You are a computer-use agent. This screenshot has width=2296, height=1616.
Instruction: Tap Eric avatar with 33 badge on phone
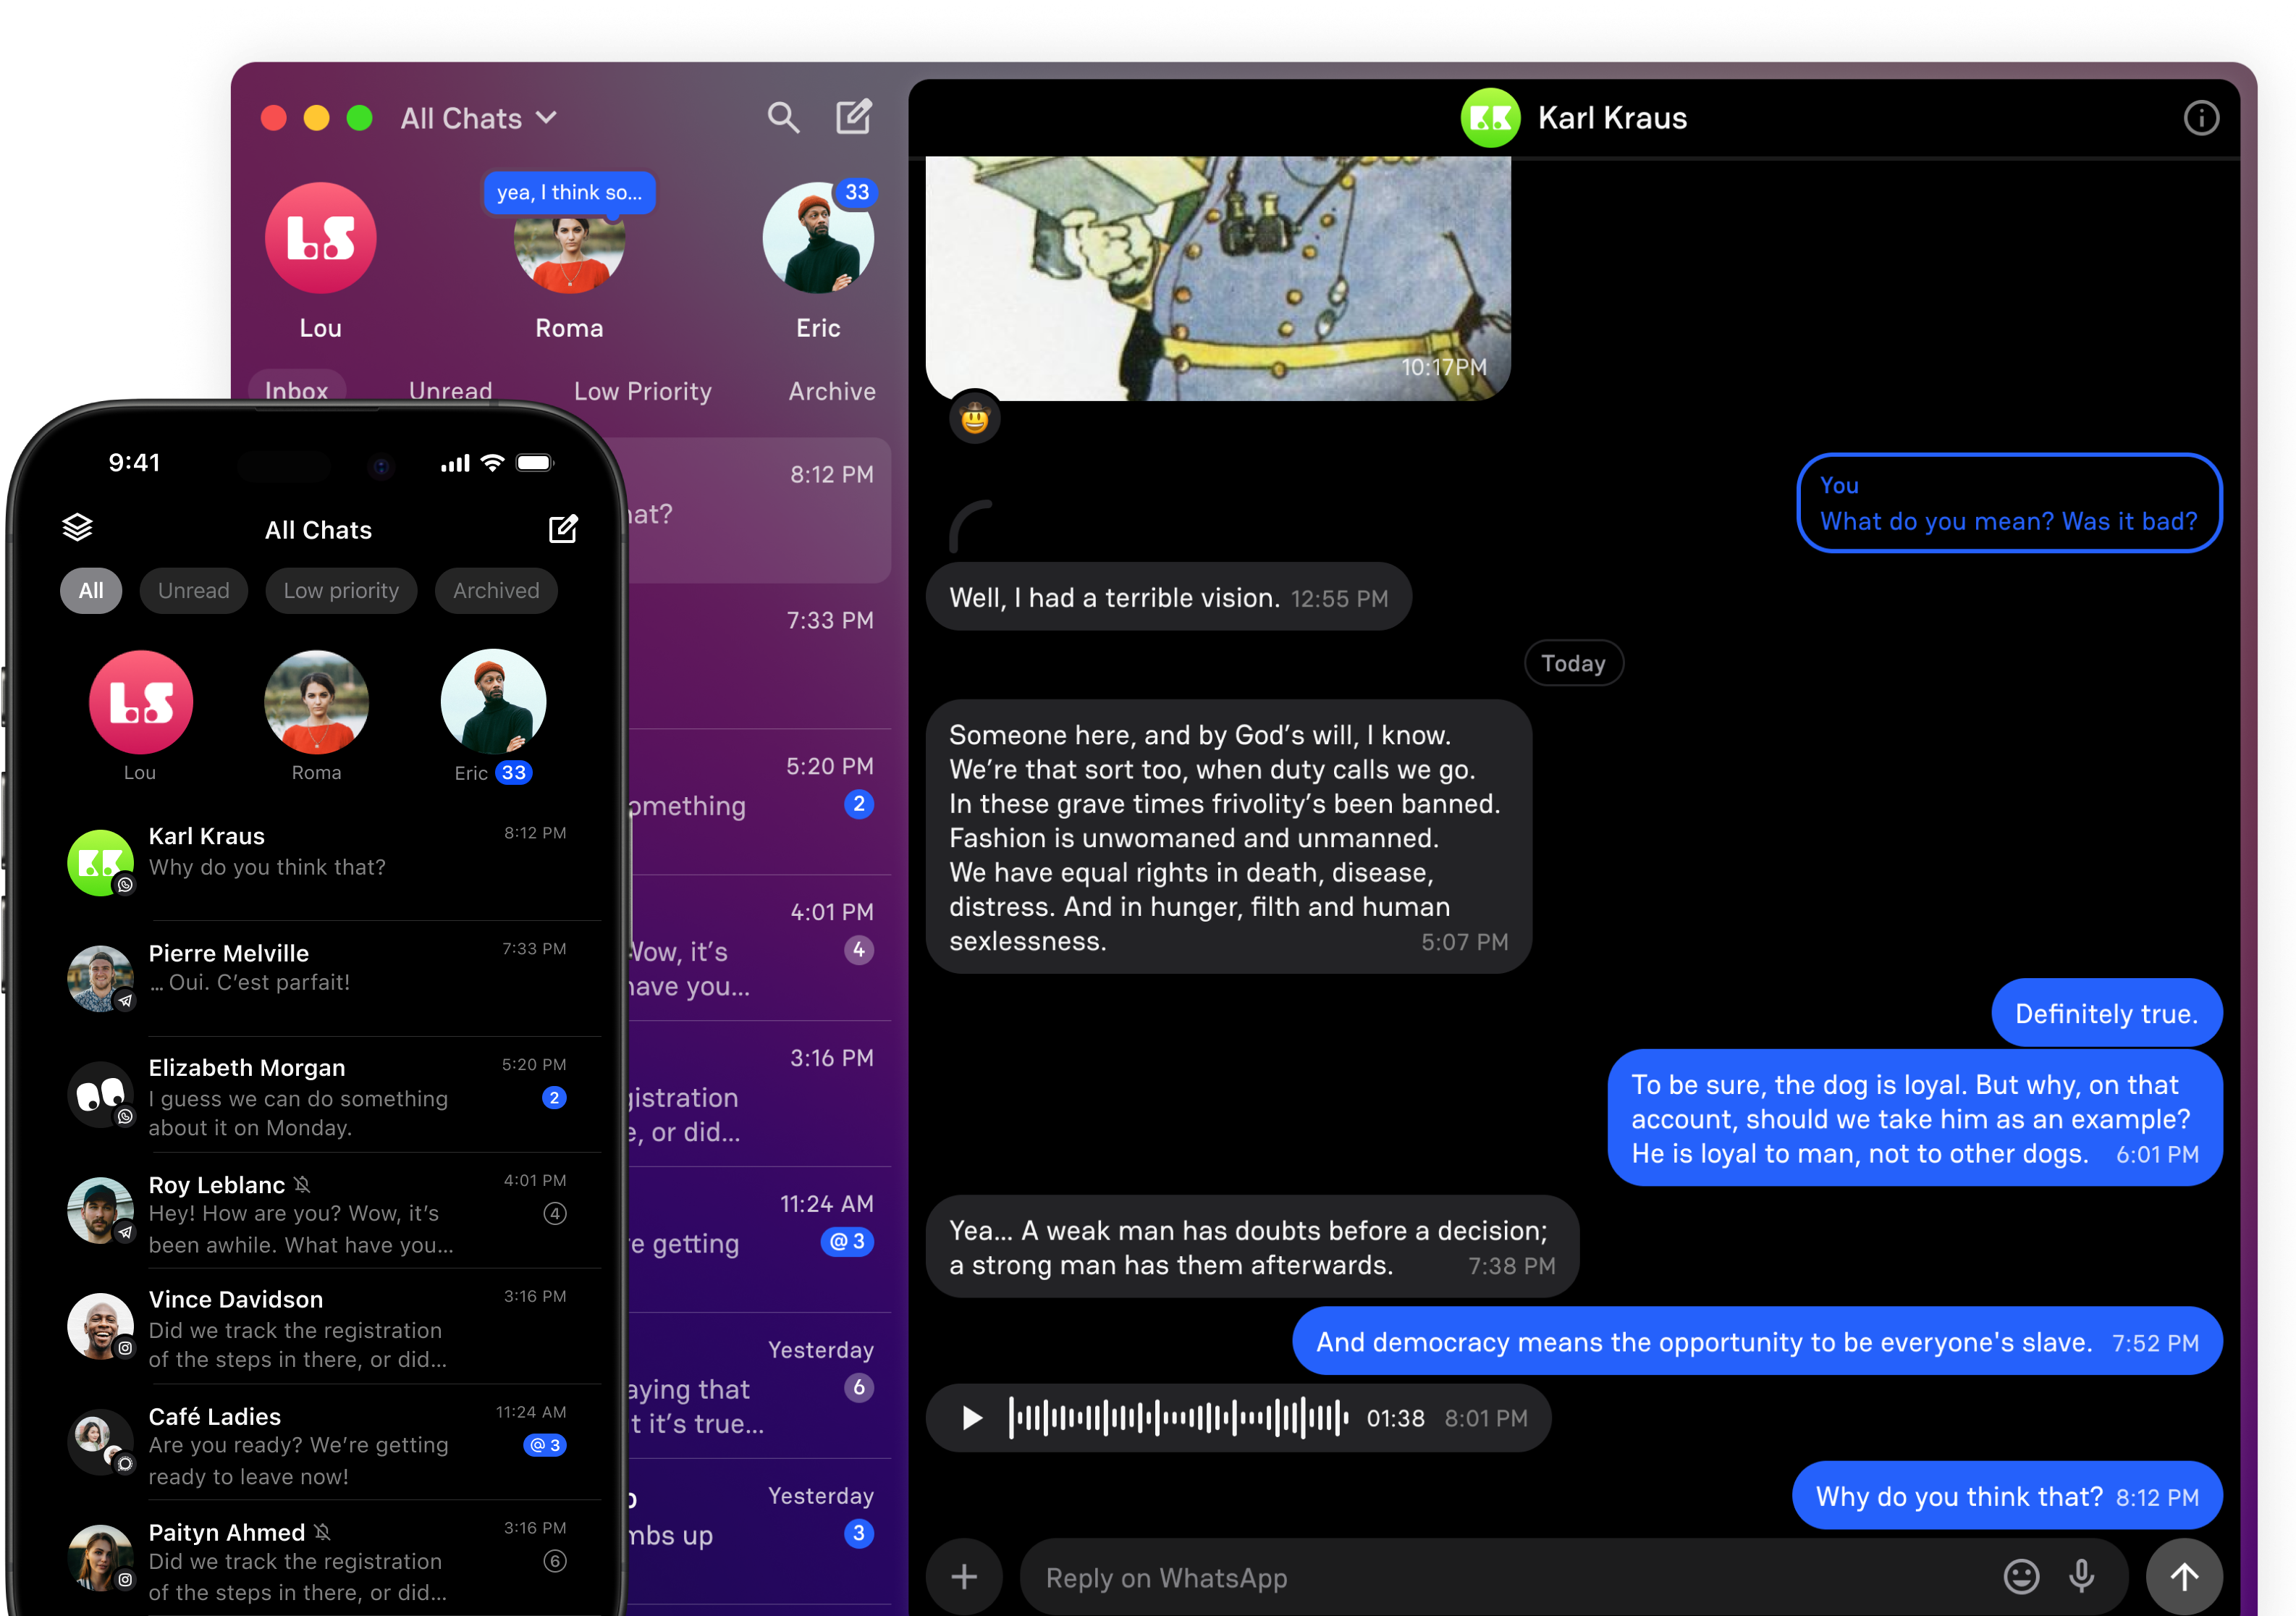pyautogui.click(x=494, y=702)
